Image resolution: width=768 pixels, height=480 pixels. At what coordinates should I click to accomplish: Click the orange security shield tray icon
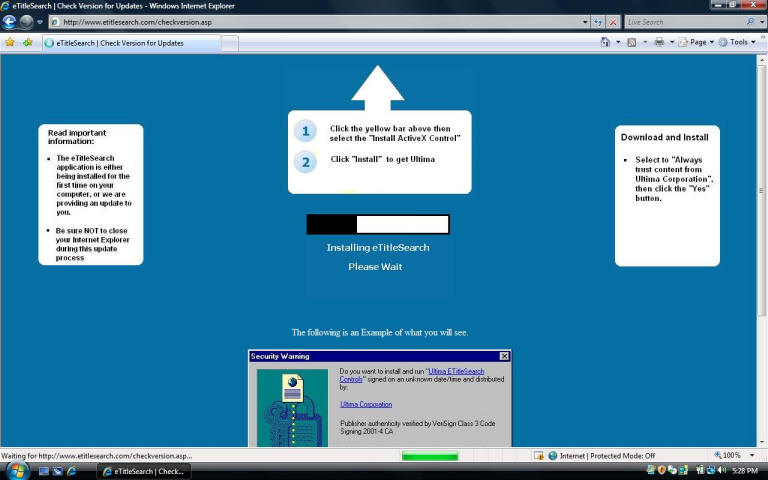point(662,471)
